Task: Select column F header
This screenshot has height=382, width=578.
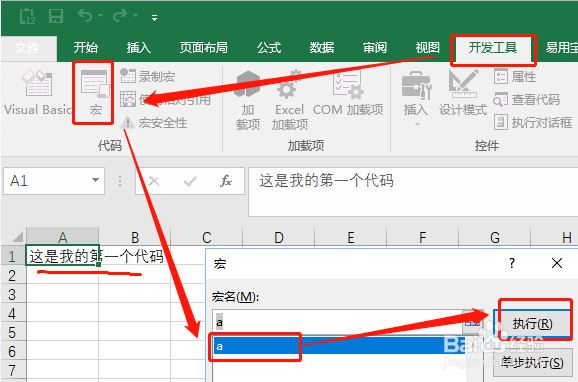Action: 422,237
